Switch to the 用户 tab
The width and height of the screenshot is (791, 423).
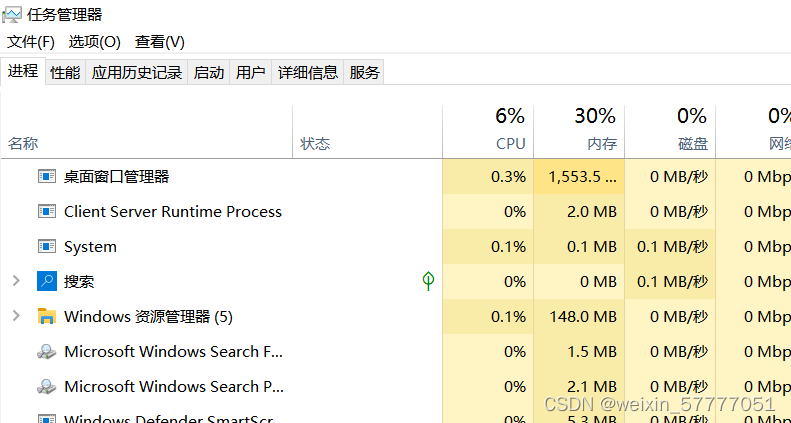(251, 73)
